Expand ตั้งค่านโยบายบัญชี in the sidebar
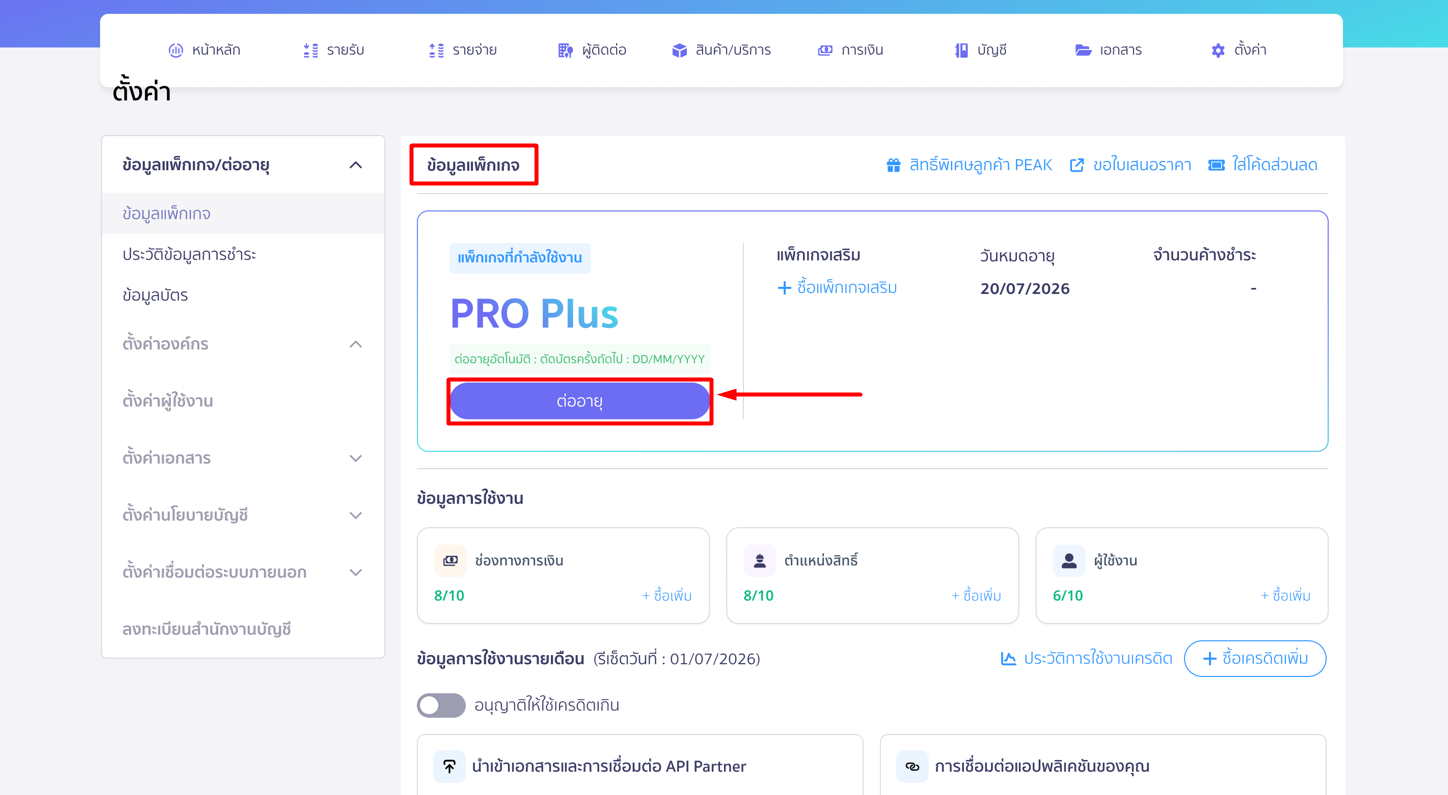Image resolution: width=1448 pixels, height=795 pixels. pyautogui.click(x=355, y=515)
